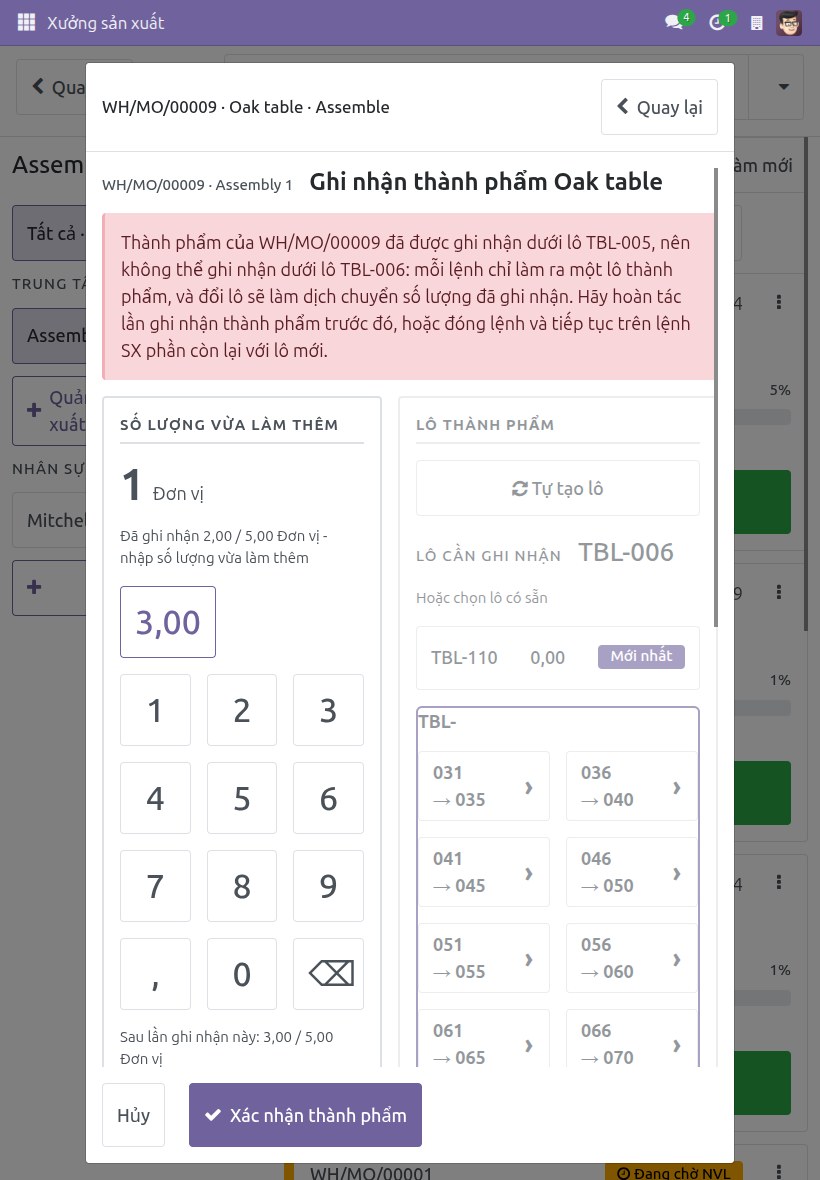This screenshot has width=820, height=1180.
Task: Expand lot range 056 → 060
Action: (x=632, y=958)
